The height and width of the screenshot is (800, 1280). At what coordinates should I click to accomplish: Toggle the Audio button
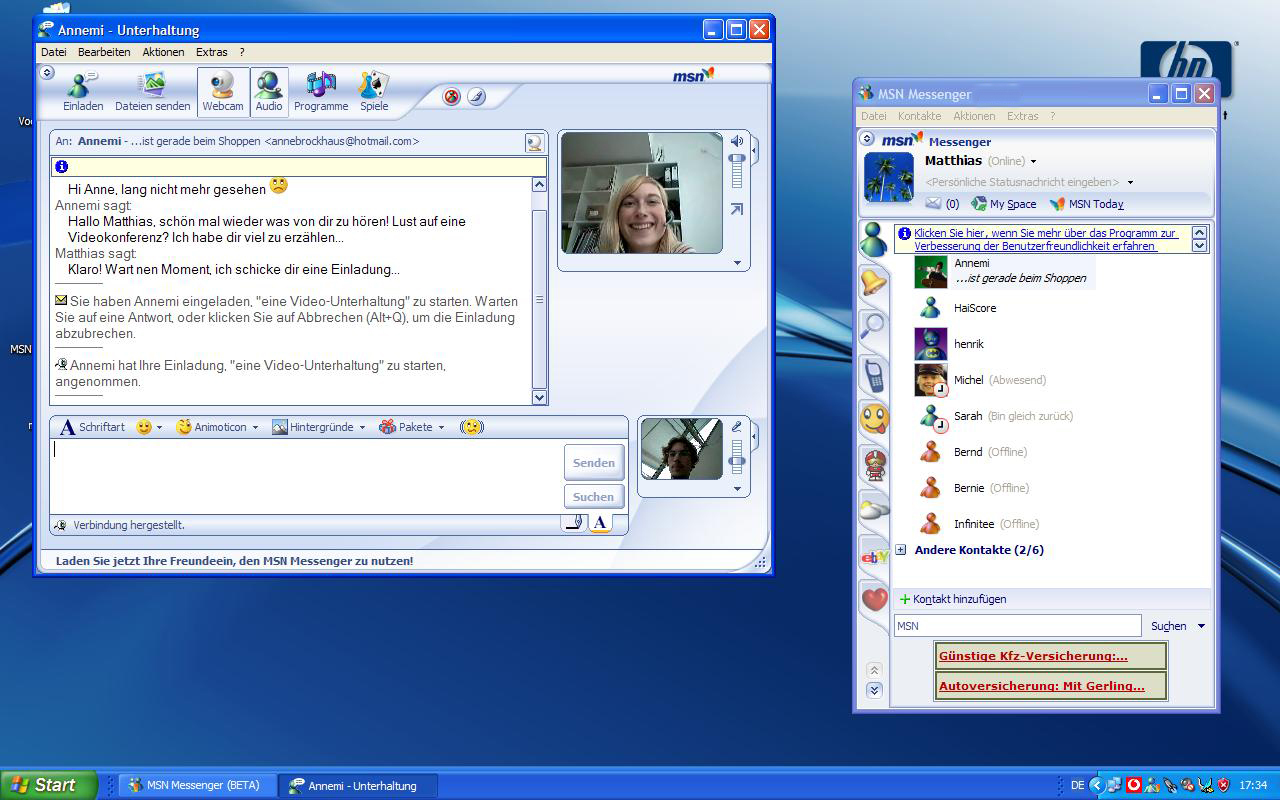269,92
